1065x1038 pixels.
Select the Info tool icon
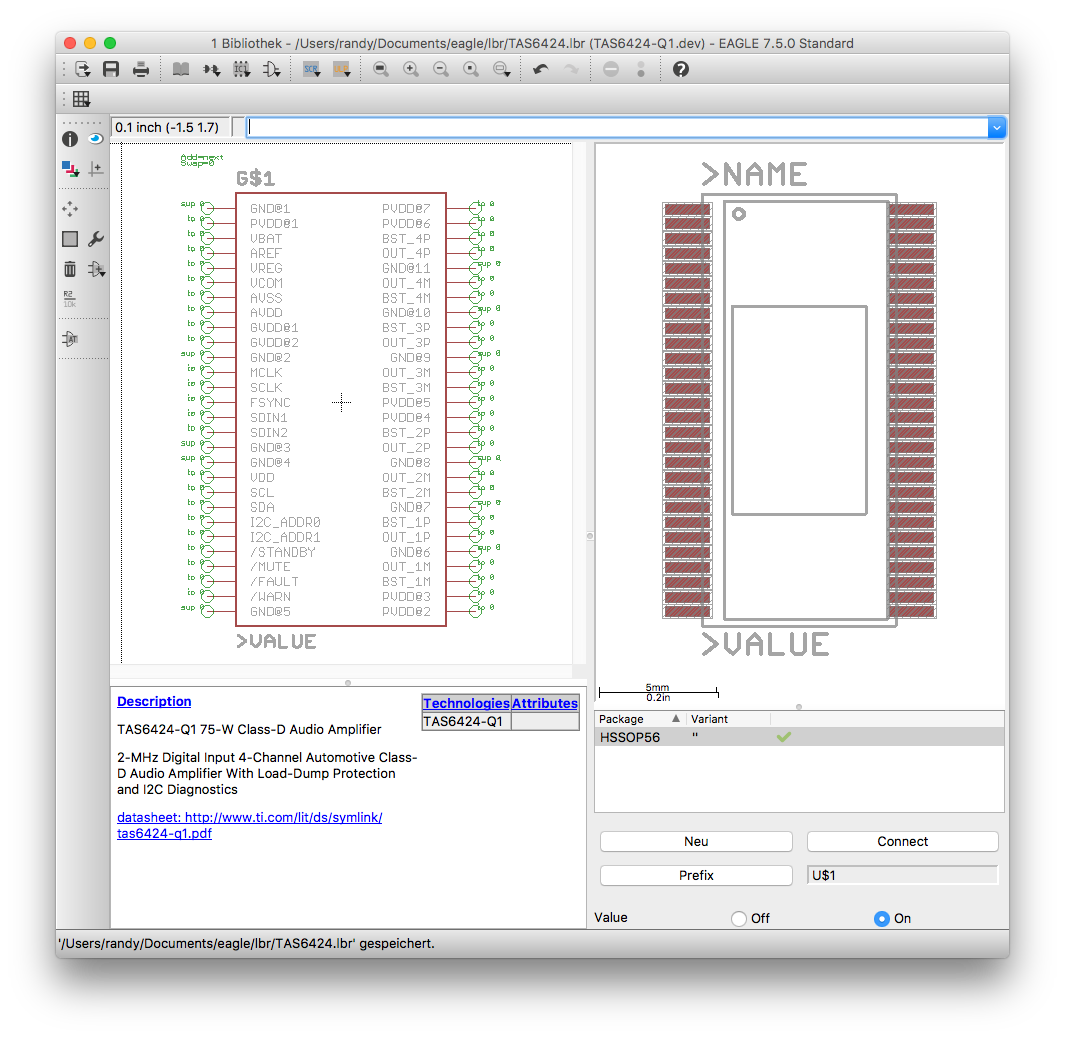coord(70,139)
